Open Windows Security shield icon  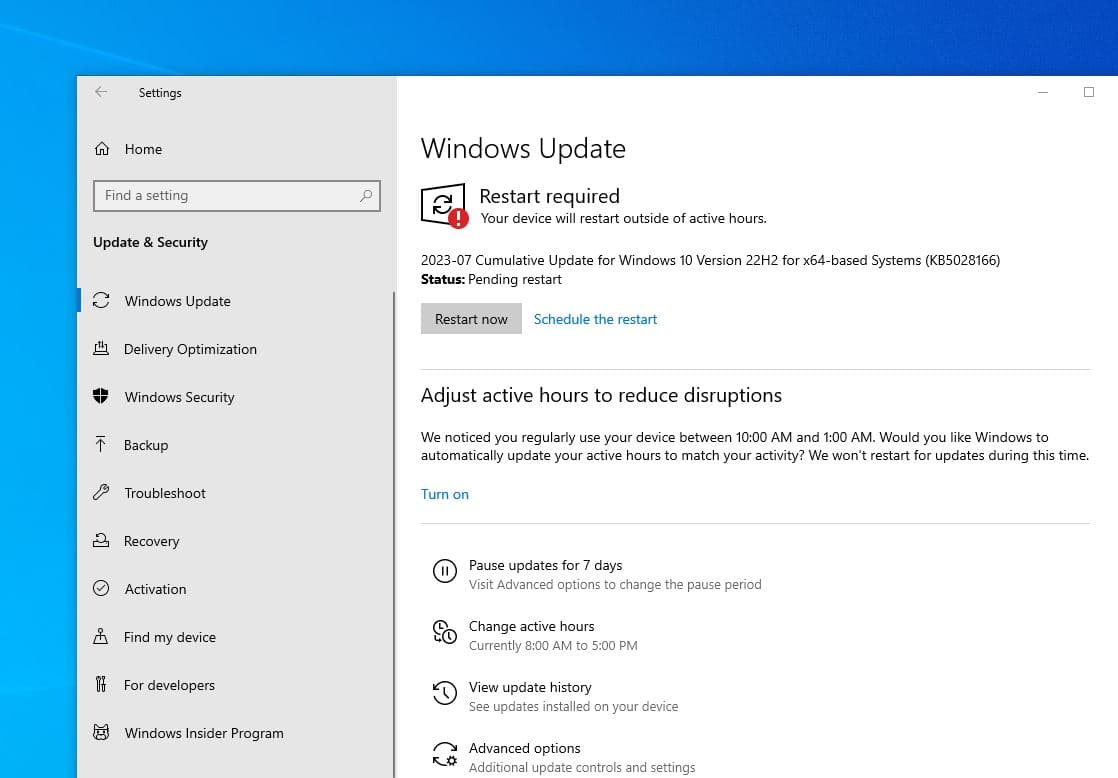click(x=101, y=397)
